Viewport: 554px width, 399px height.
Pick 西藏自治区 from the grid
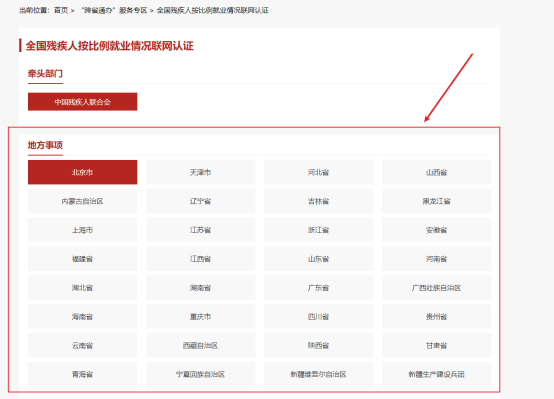200,345
